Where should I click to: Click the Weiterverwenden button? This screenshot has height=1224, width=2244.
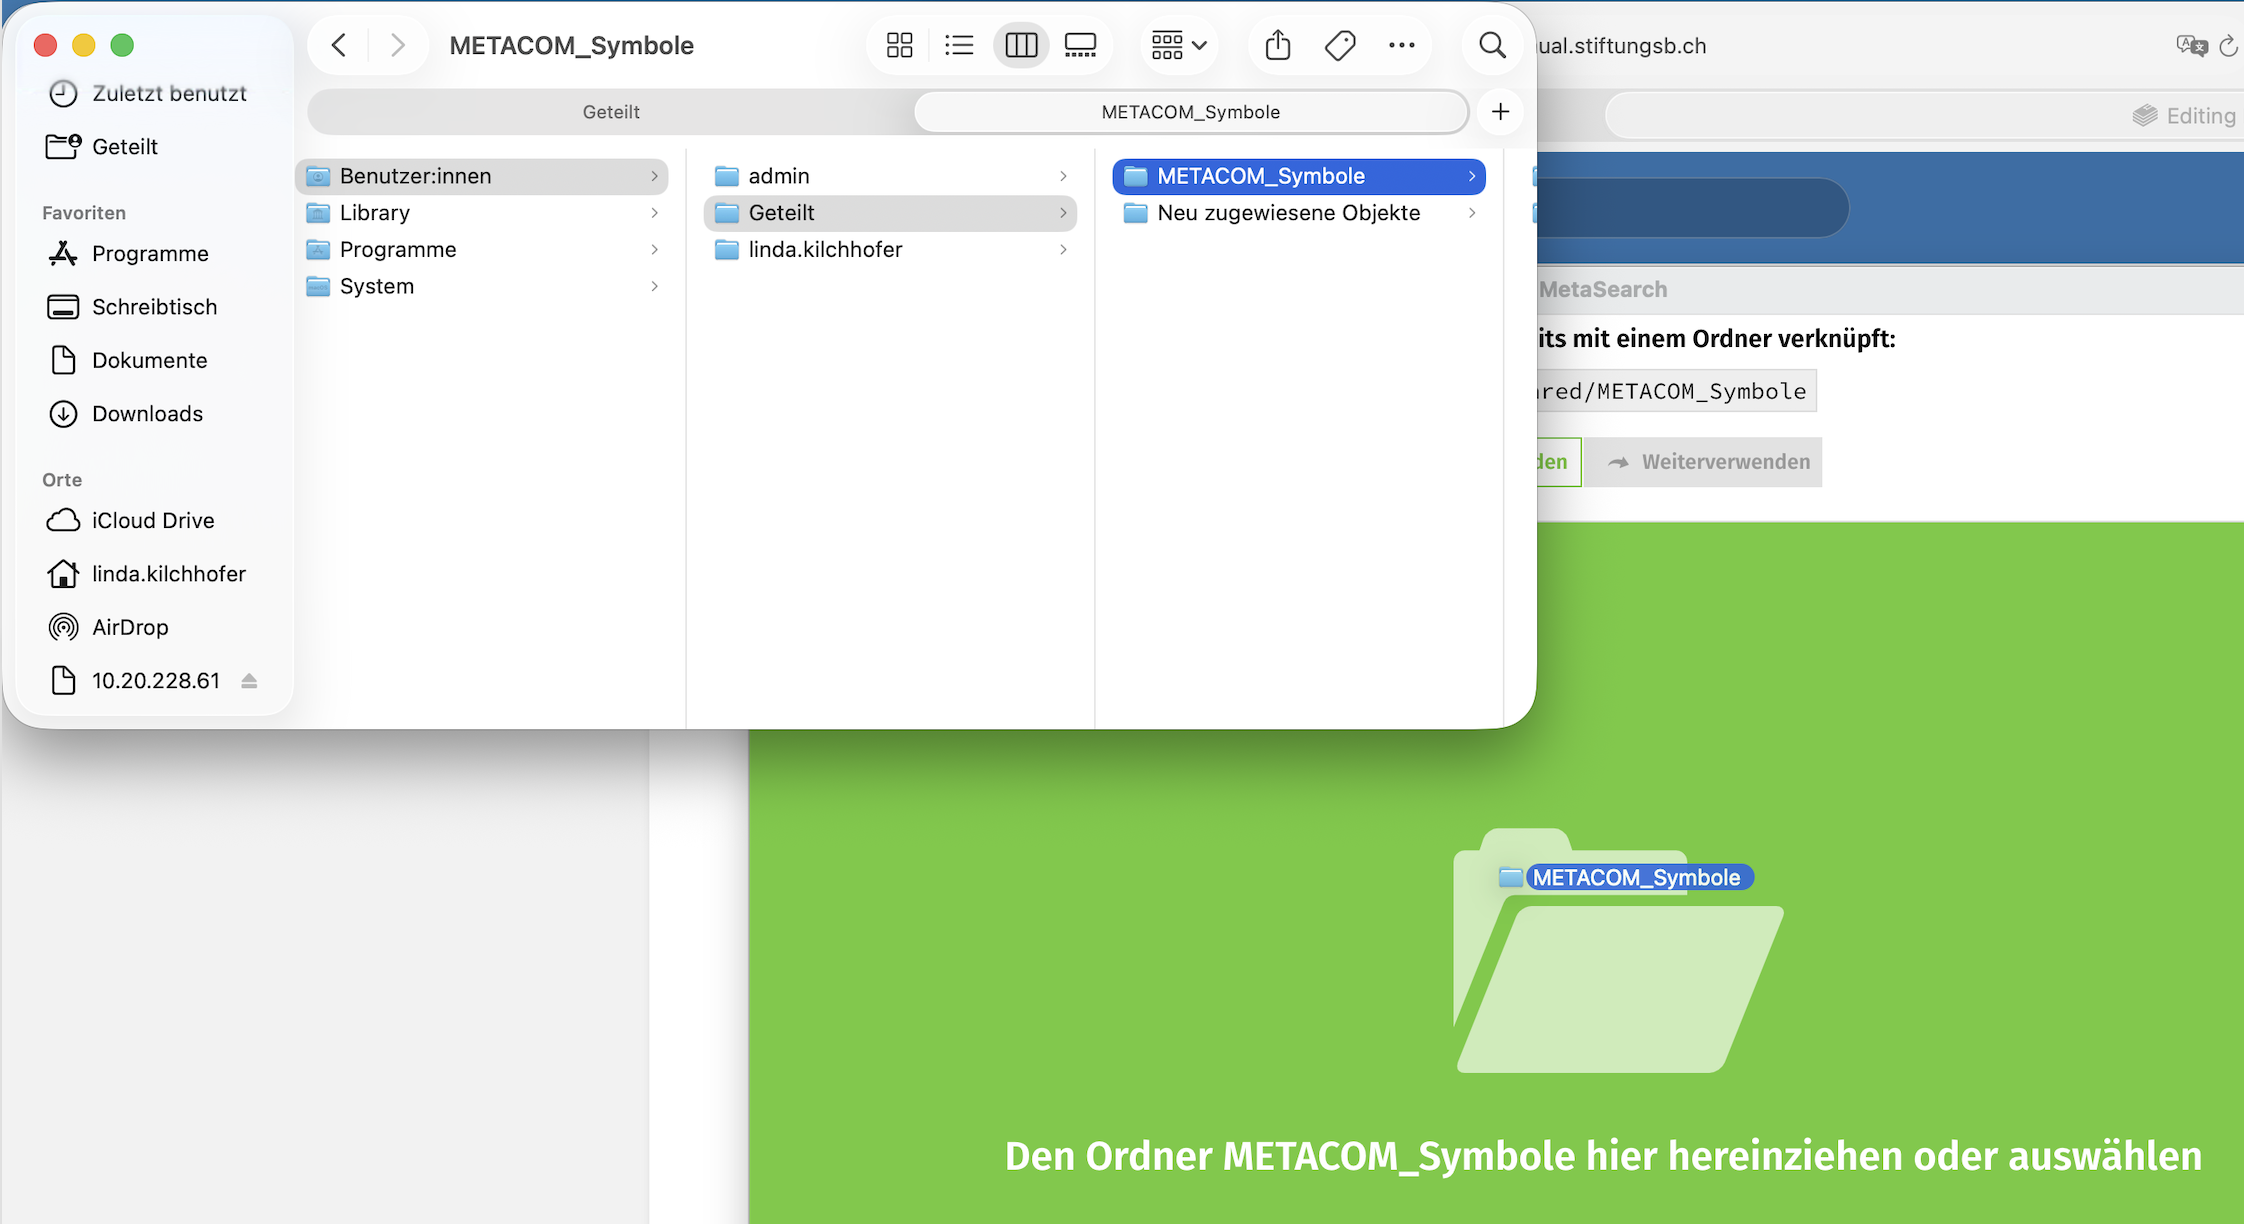(1704, 462)
